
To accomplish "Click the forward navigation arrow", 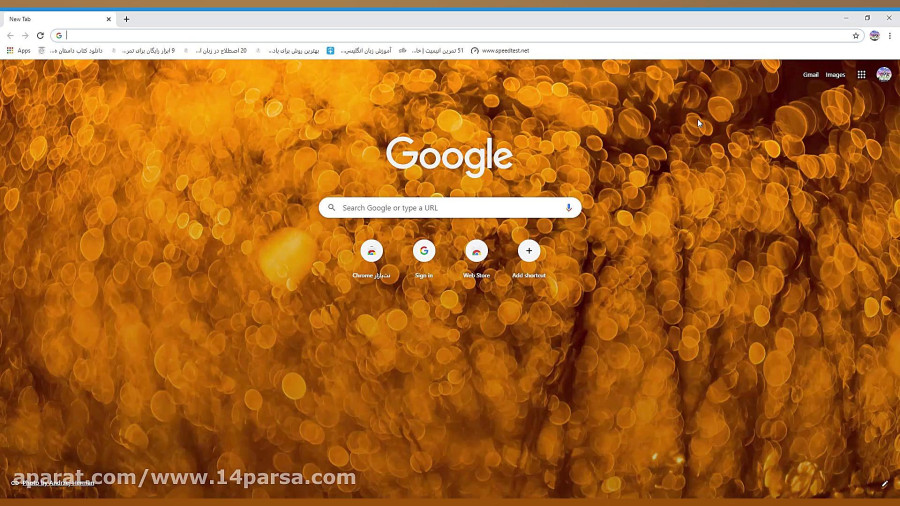I will pos(25,36).
